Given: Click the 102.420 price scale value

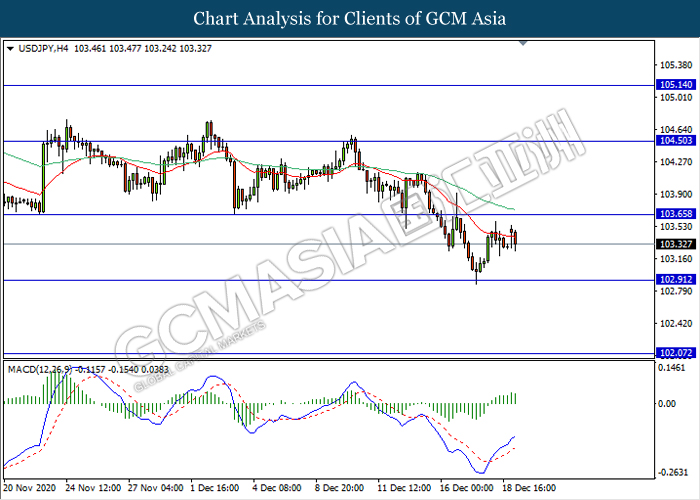Looking at the screenshot, I should (x=676, y=324).
